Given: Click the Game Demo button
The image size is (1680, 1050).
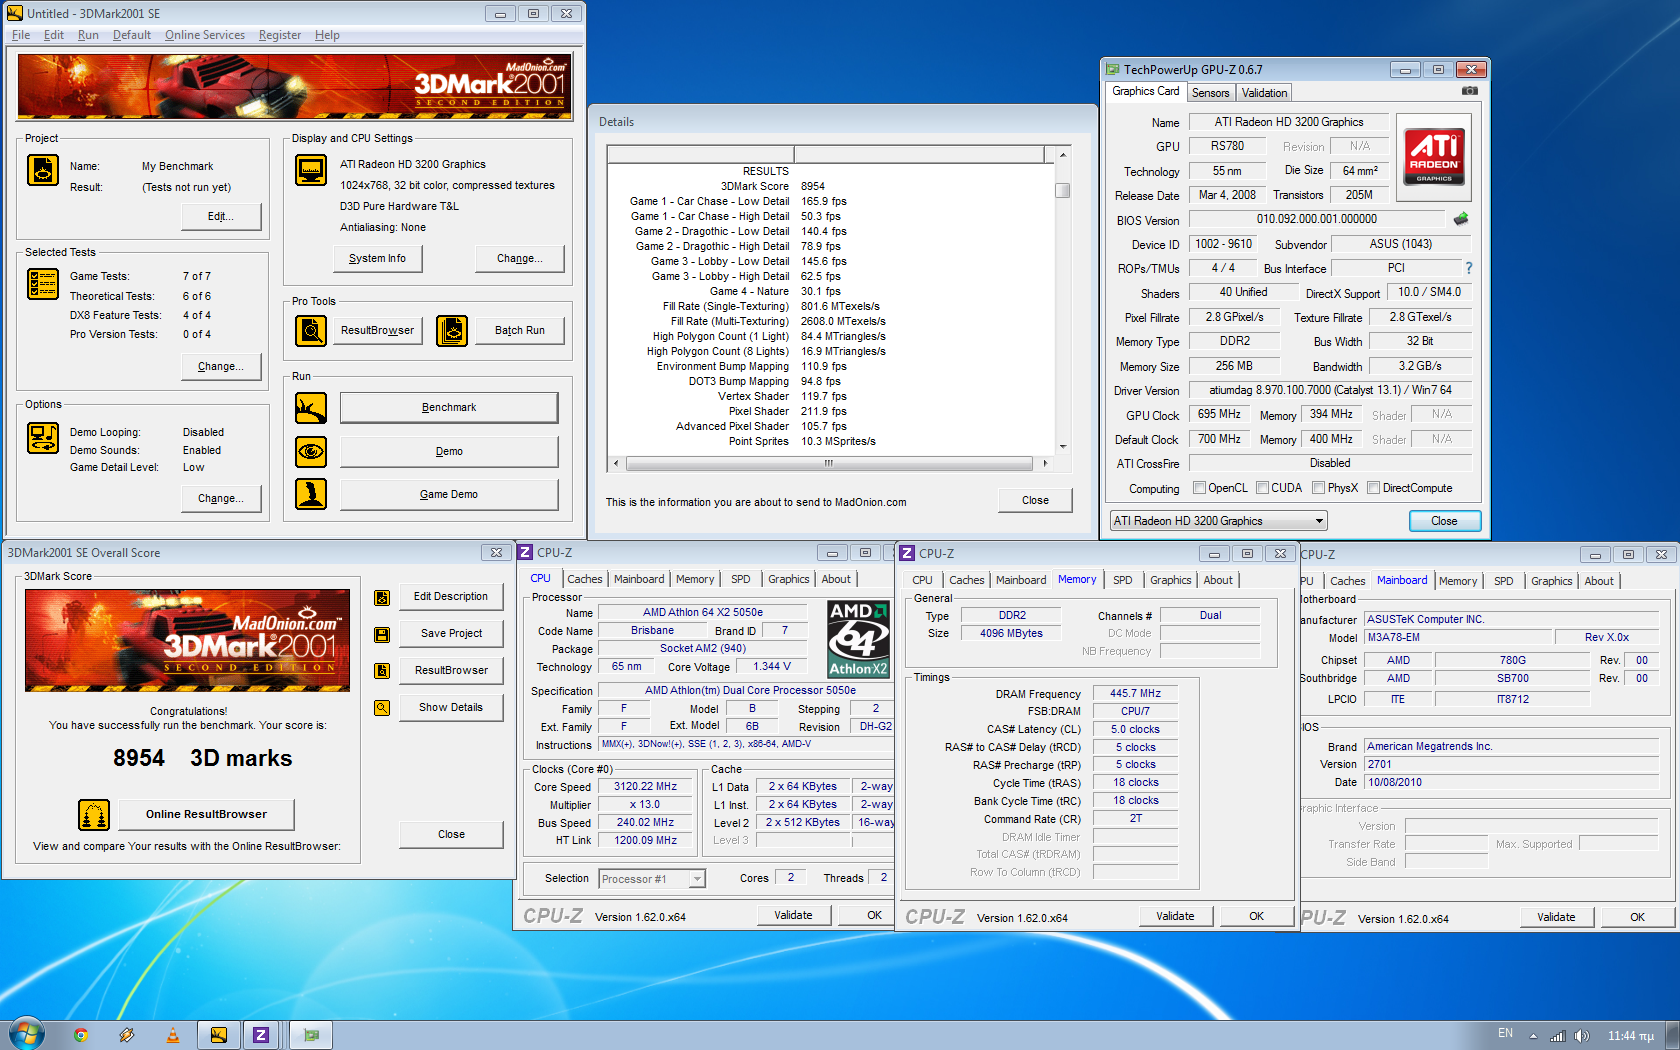Looking at the screenshot, I should (449, 494).
